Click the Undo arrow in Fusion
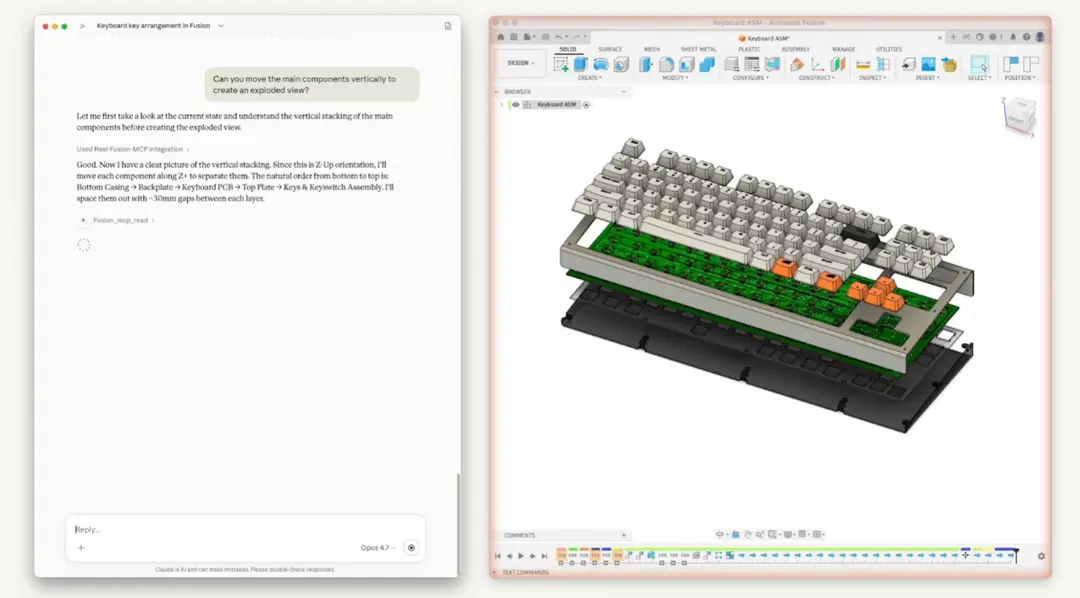This screenshot has height=598, width=1080. (559, 37)
